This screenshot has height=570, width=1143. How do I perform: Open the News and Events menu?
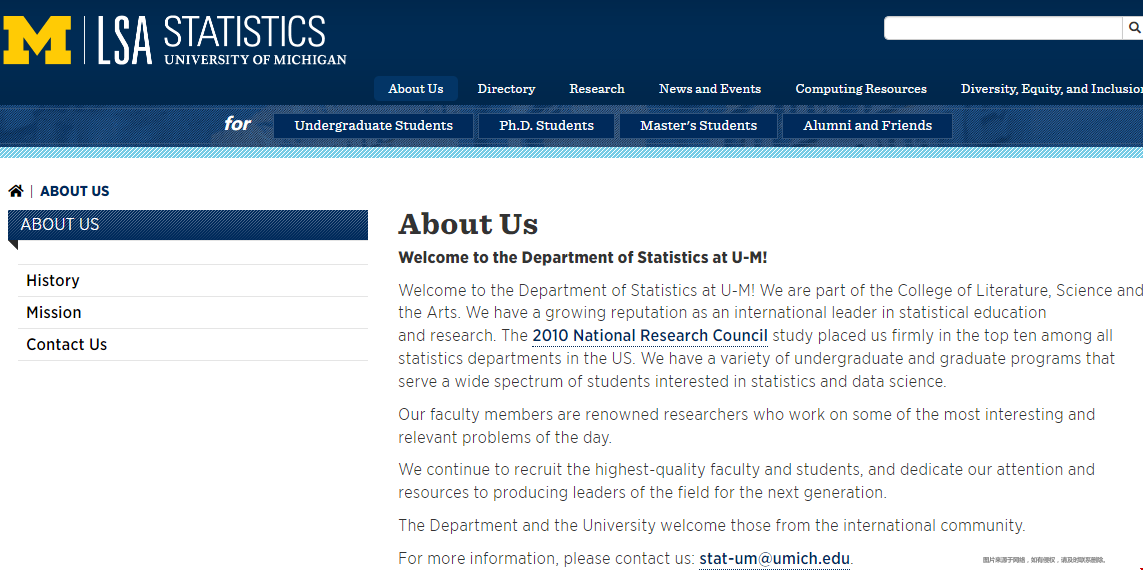(710, 89)
